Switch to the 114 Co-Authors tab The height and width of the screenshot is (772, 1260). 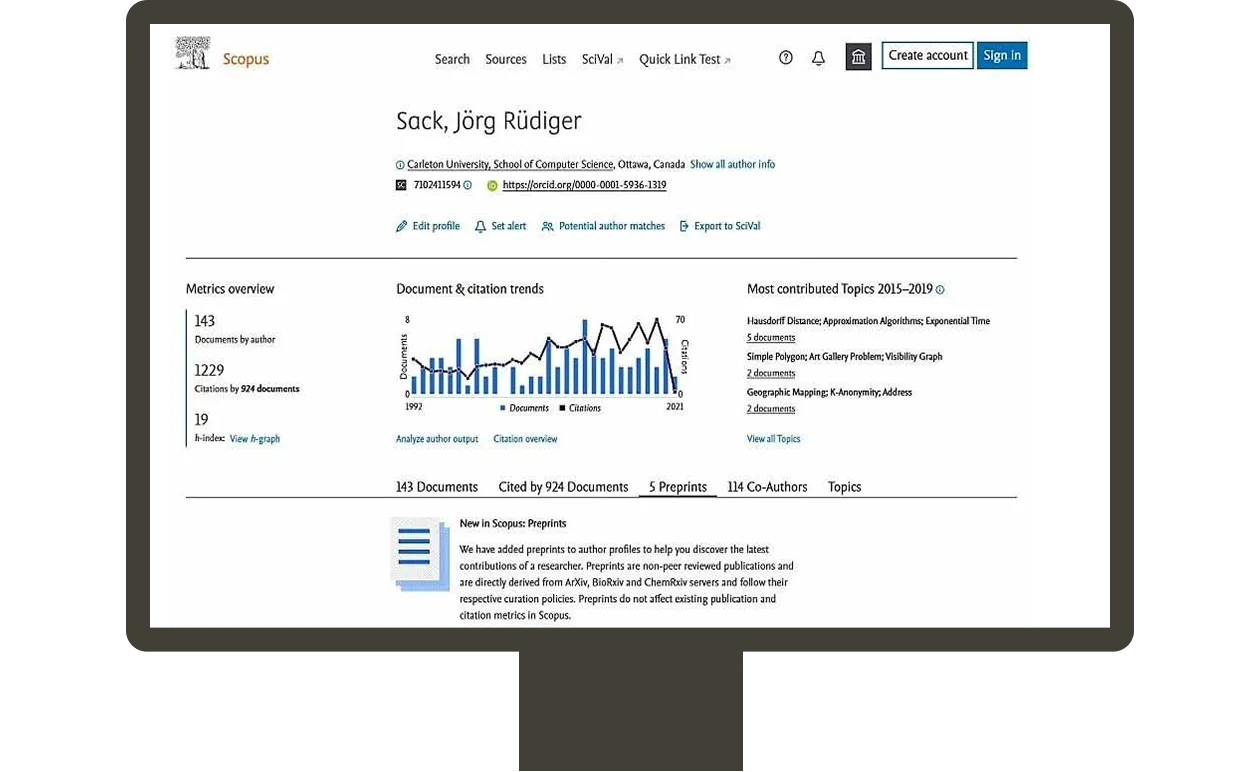(x=766, y=487)
